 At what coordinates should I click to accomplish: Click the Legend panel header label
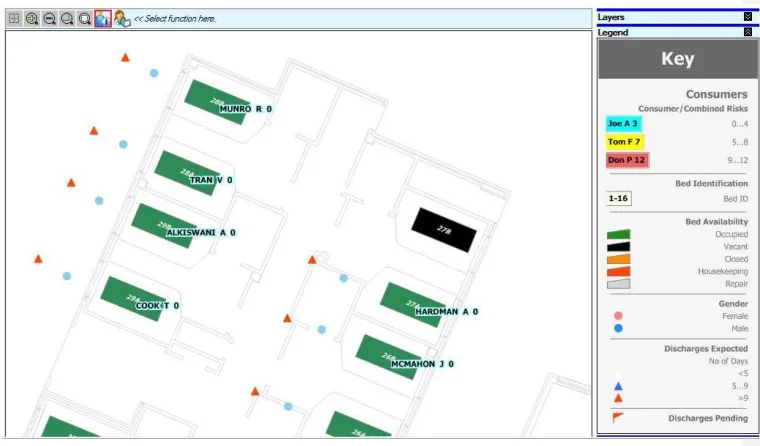click(x=613, y=32)
